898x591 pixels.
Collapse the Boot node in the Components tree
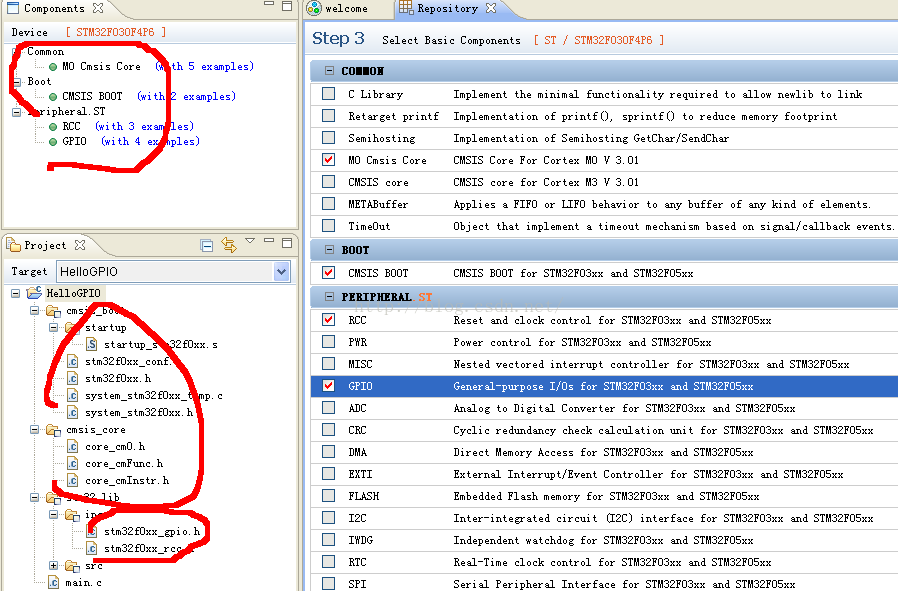coord(16,82)
